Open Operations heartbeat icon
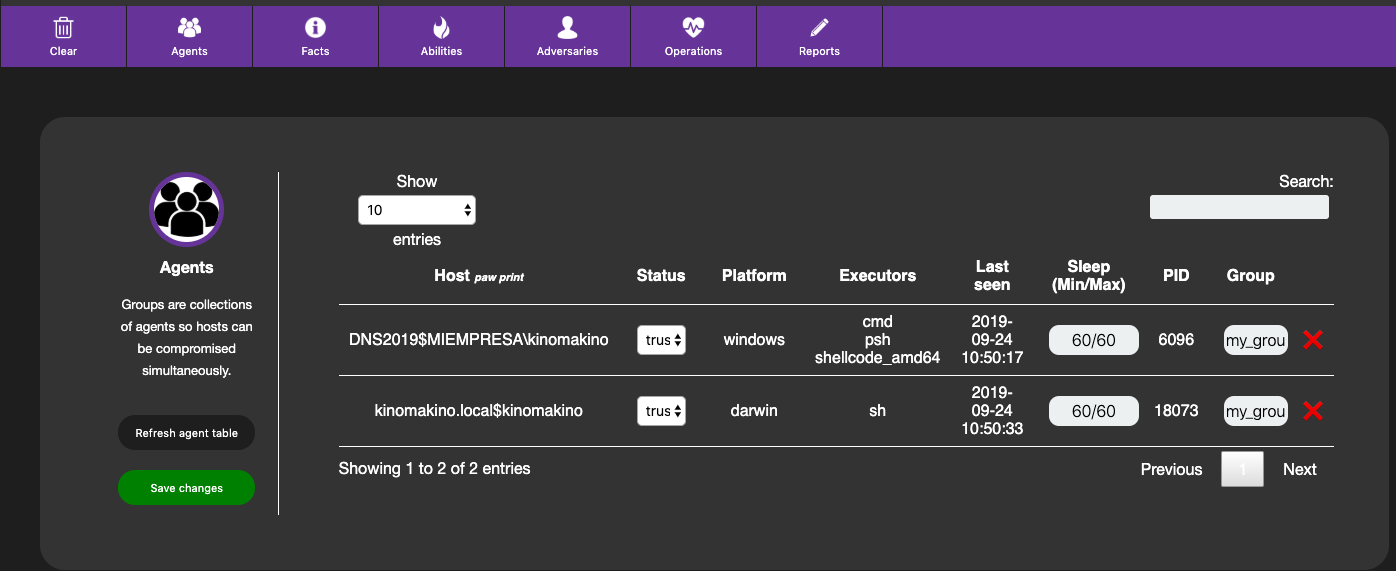The height and width of the screenshot is (571, 1396). [693, 28]
